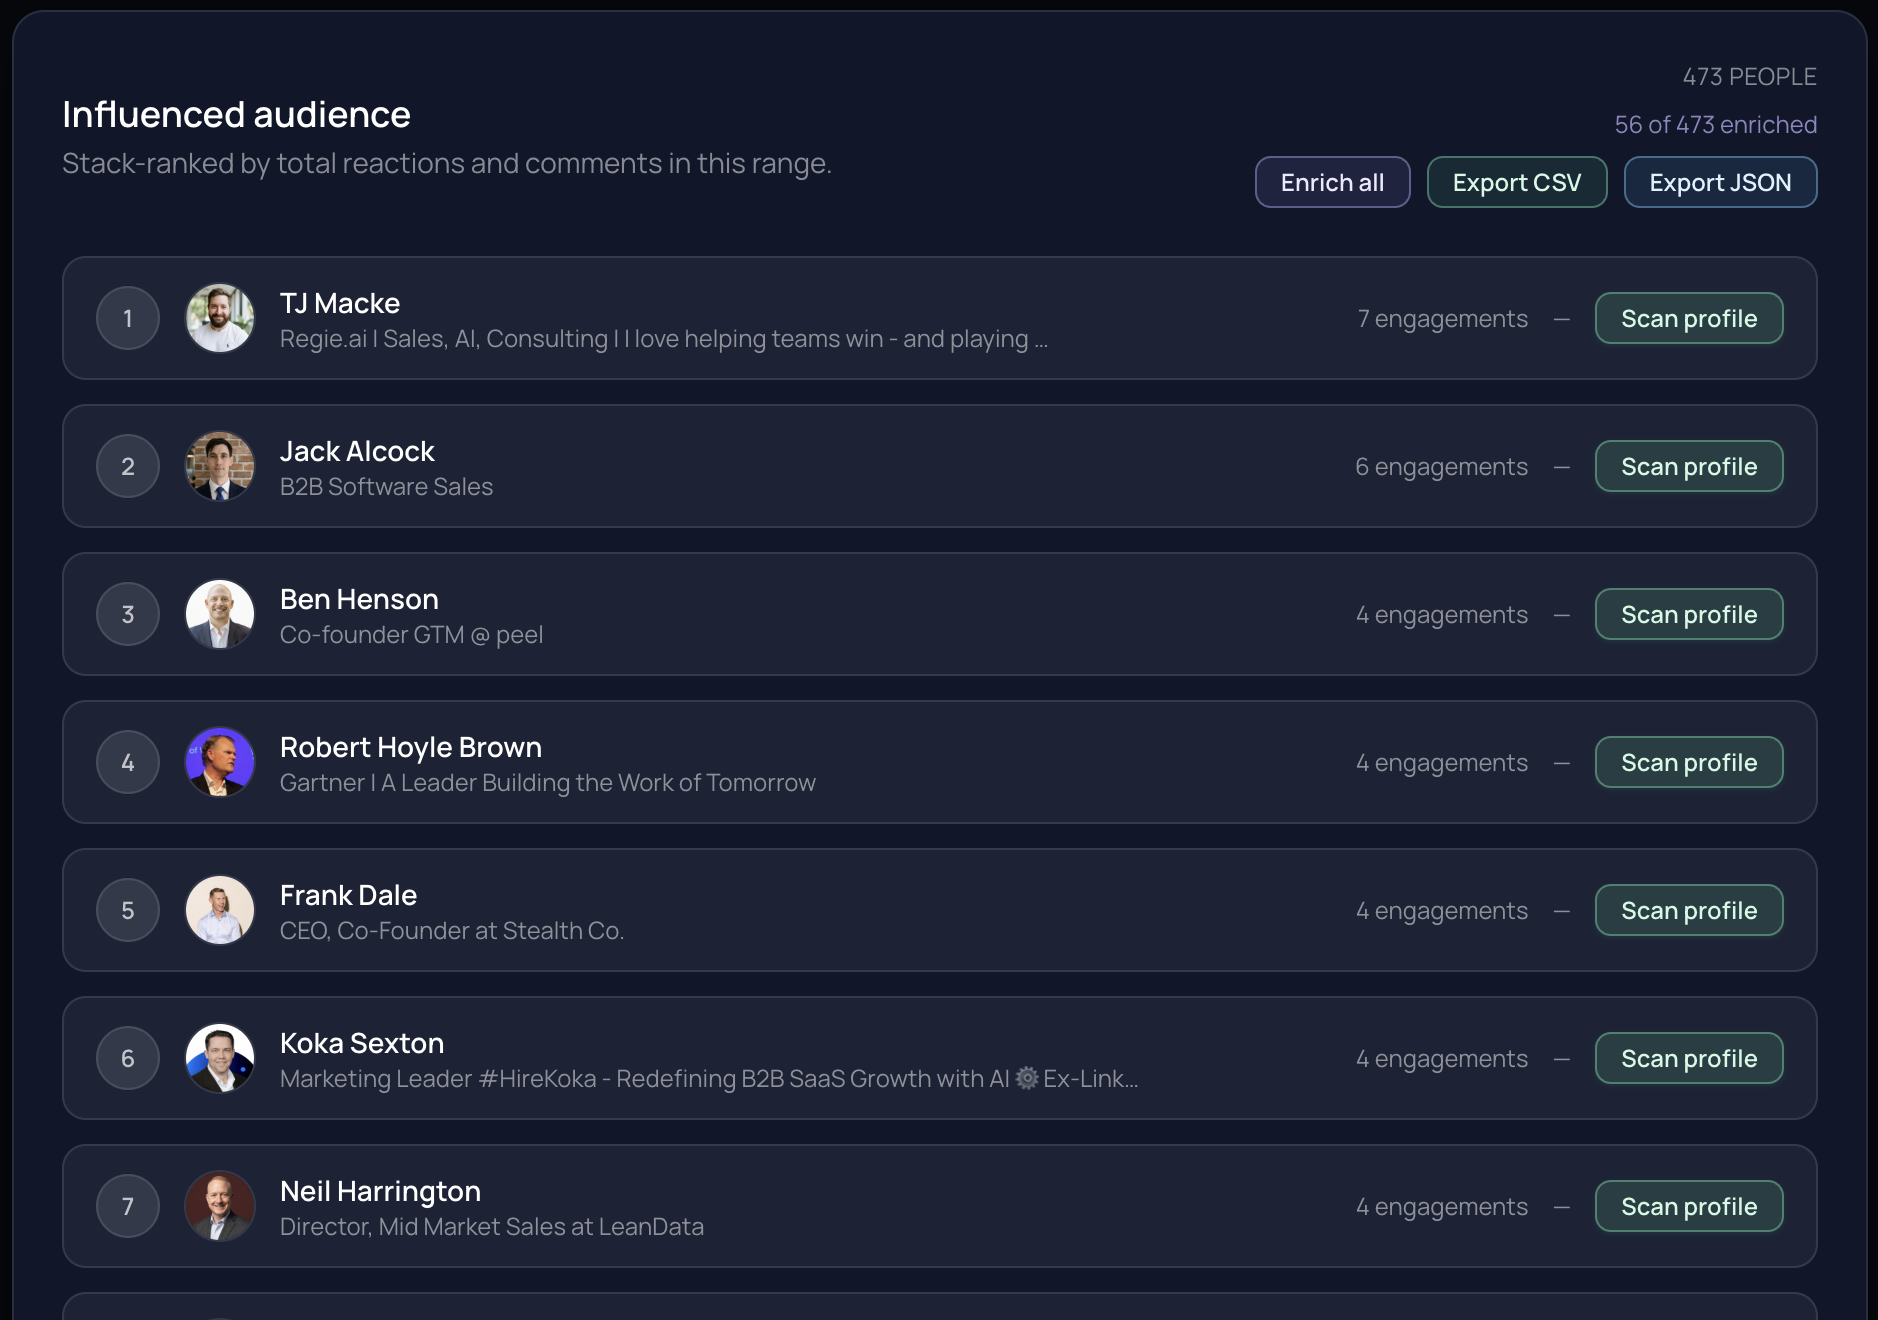
Task: Click rank badge number 6
Action: (x=128, y=1058)
